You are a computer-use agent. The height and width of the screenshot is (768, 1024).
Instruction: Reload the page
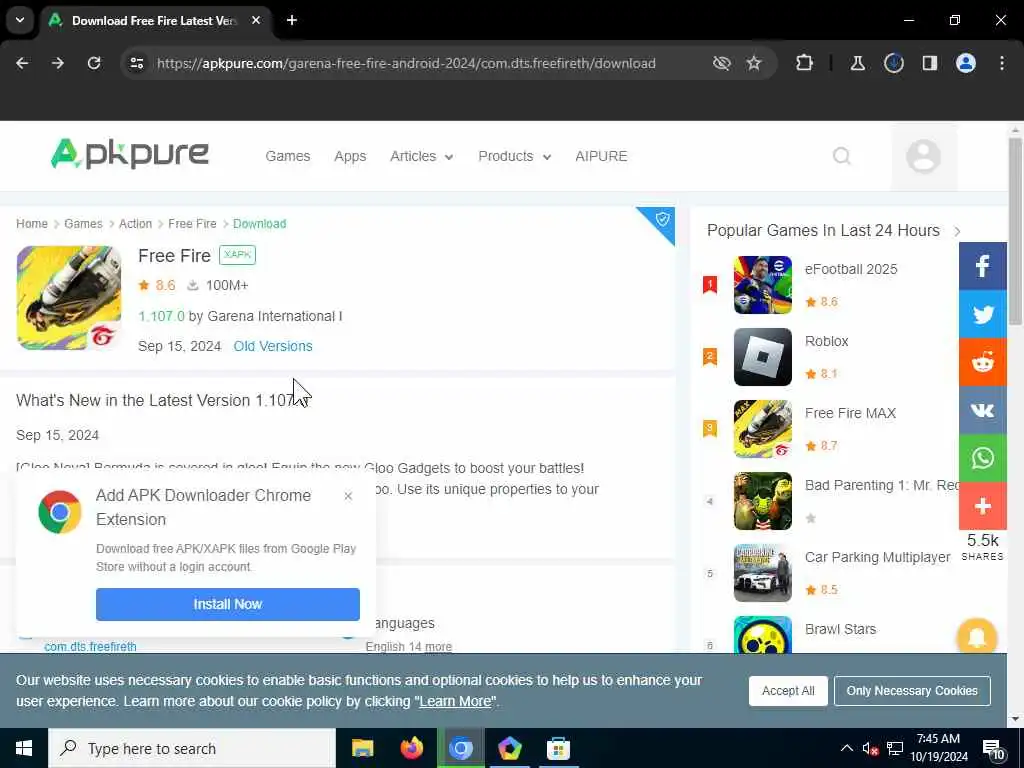tap(94, 63)
